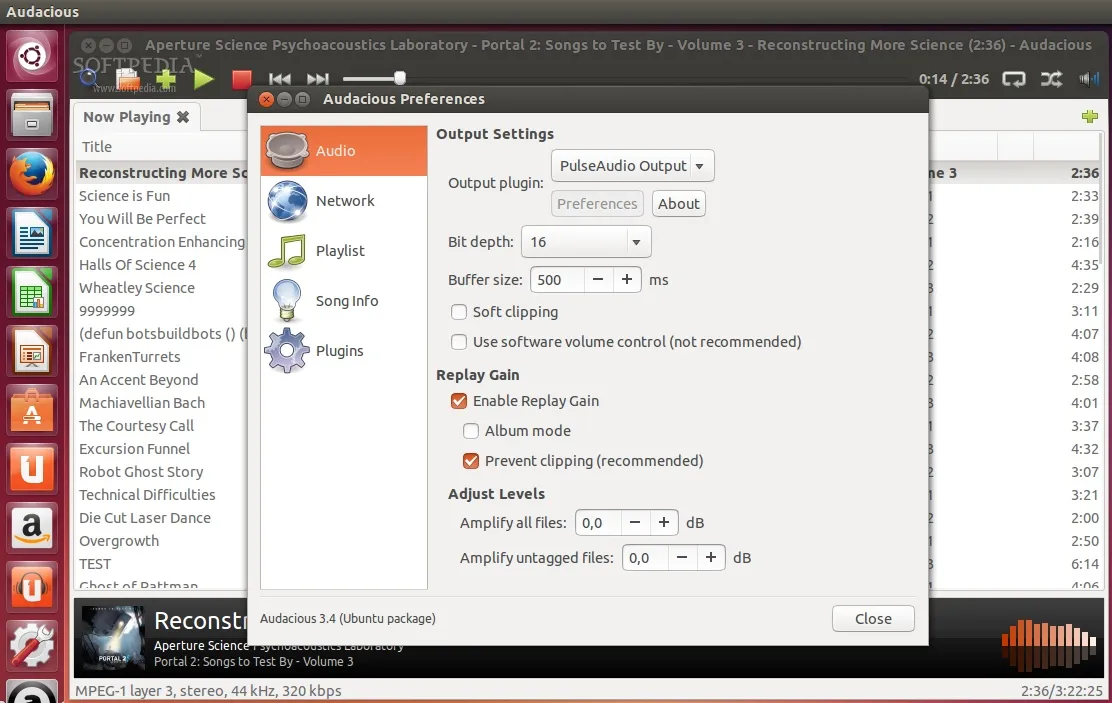Skip to the next track
1112x703 pixels.
(318, 79)
